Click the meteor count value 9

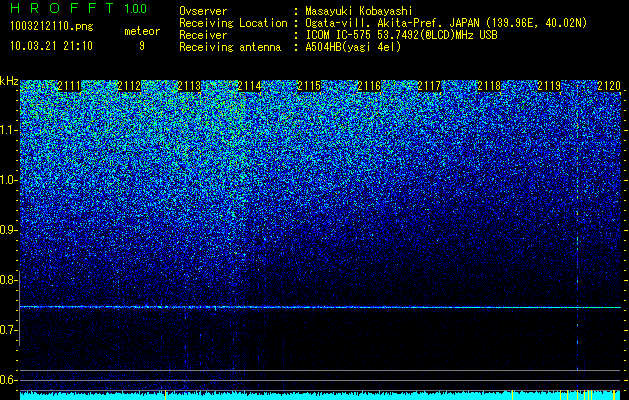click(x=142, y=46)
